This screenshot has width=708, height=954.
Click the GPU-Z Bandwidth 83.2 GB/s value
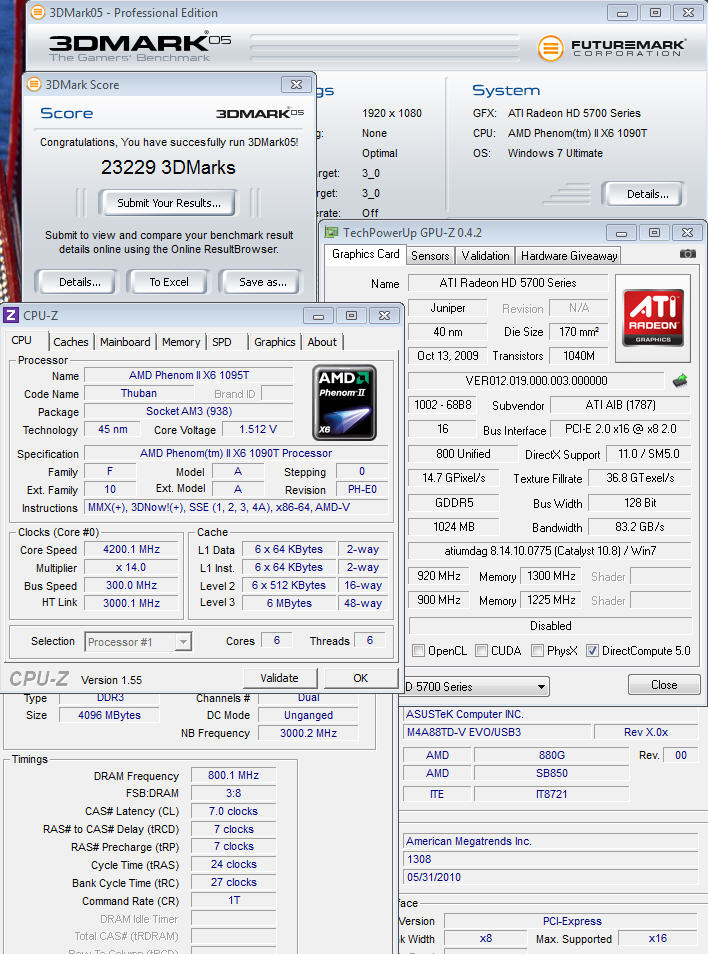(639, 527)
